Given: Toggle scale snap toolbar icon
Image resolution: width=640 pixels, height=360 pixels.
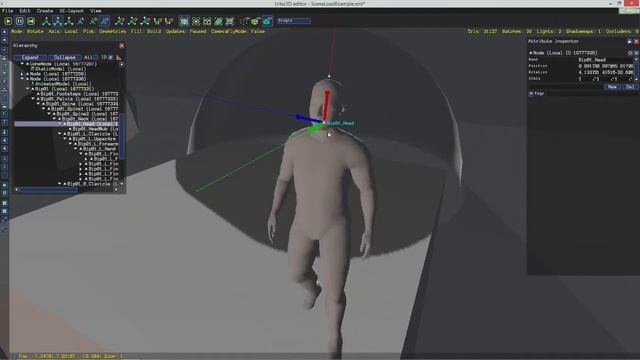Looking at the screenshot, I should tap(145, 21).
